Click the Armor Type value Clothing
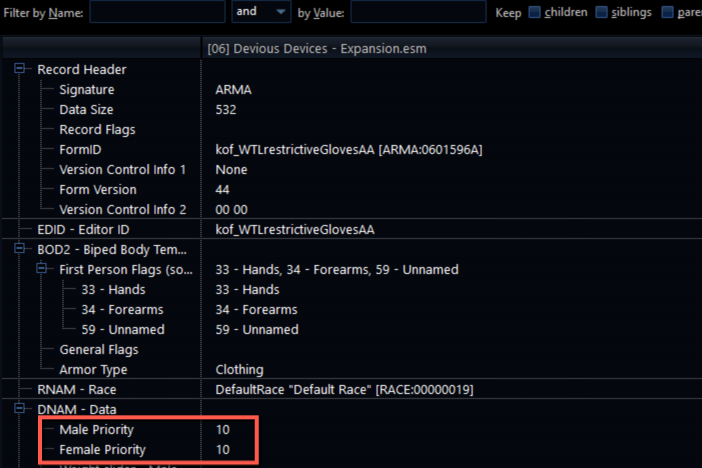The width and height of the screenshot is (702, 468). [x=240, y=370]
